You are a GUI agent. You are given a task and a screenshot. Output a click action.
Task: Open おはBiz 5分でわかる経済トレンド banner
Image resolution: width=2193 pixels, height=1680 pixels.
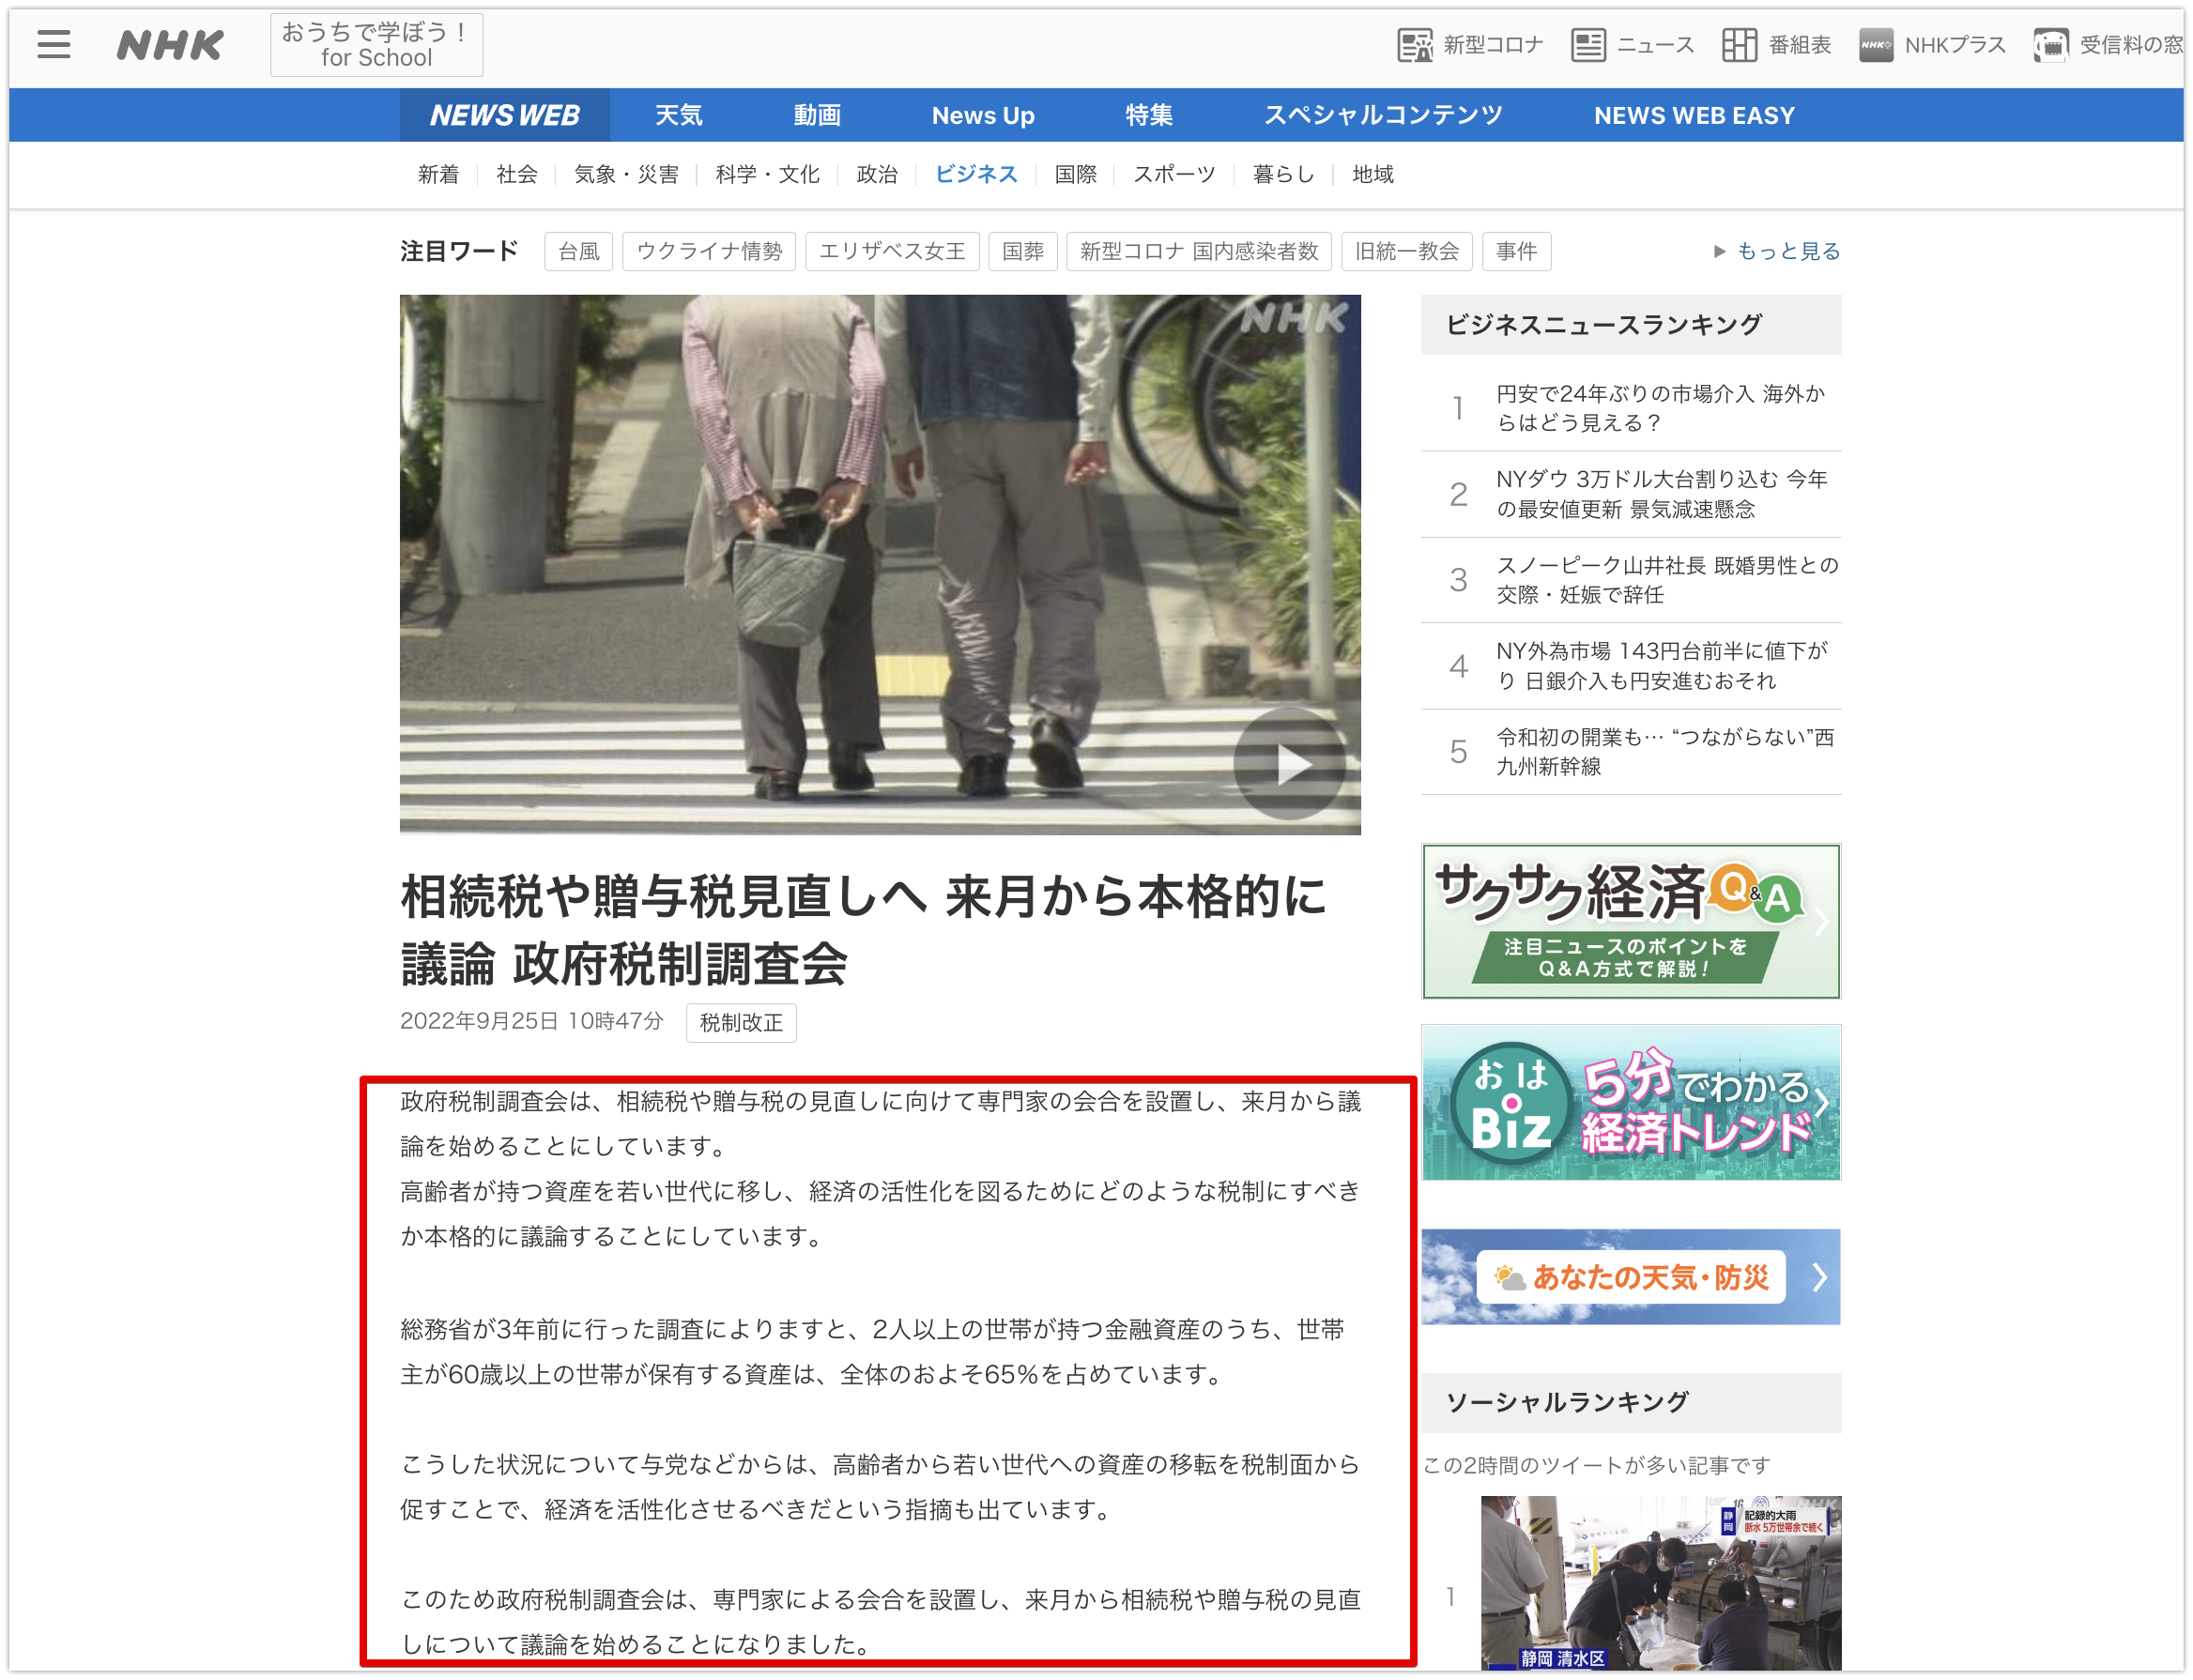click(1631, 1102)
